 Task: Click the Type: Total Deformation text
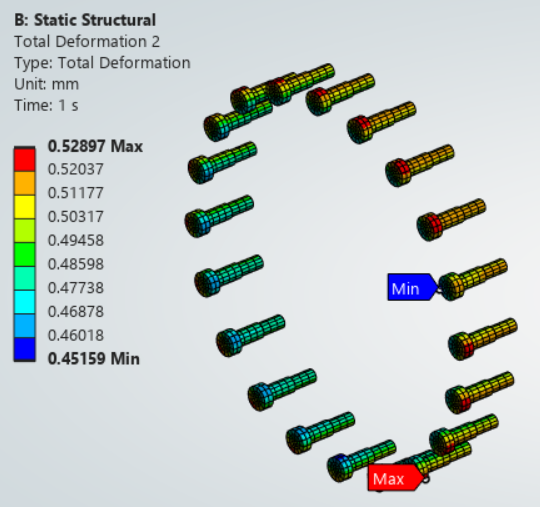[102, 63]
